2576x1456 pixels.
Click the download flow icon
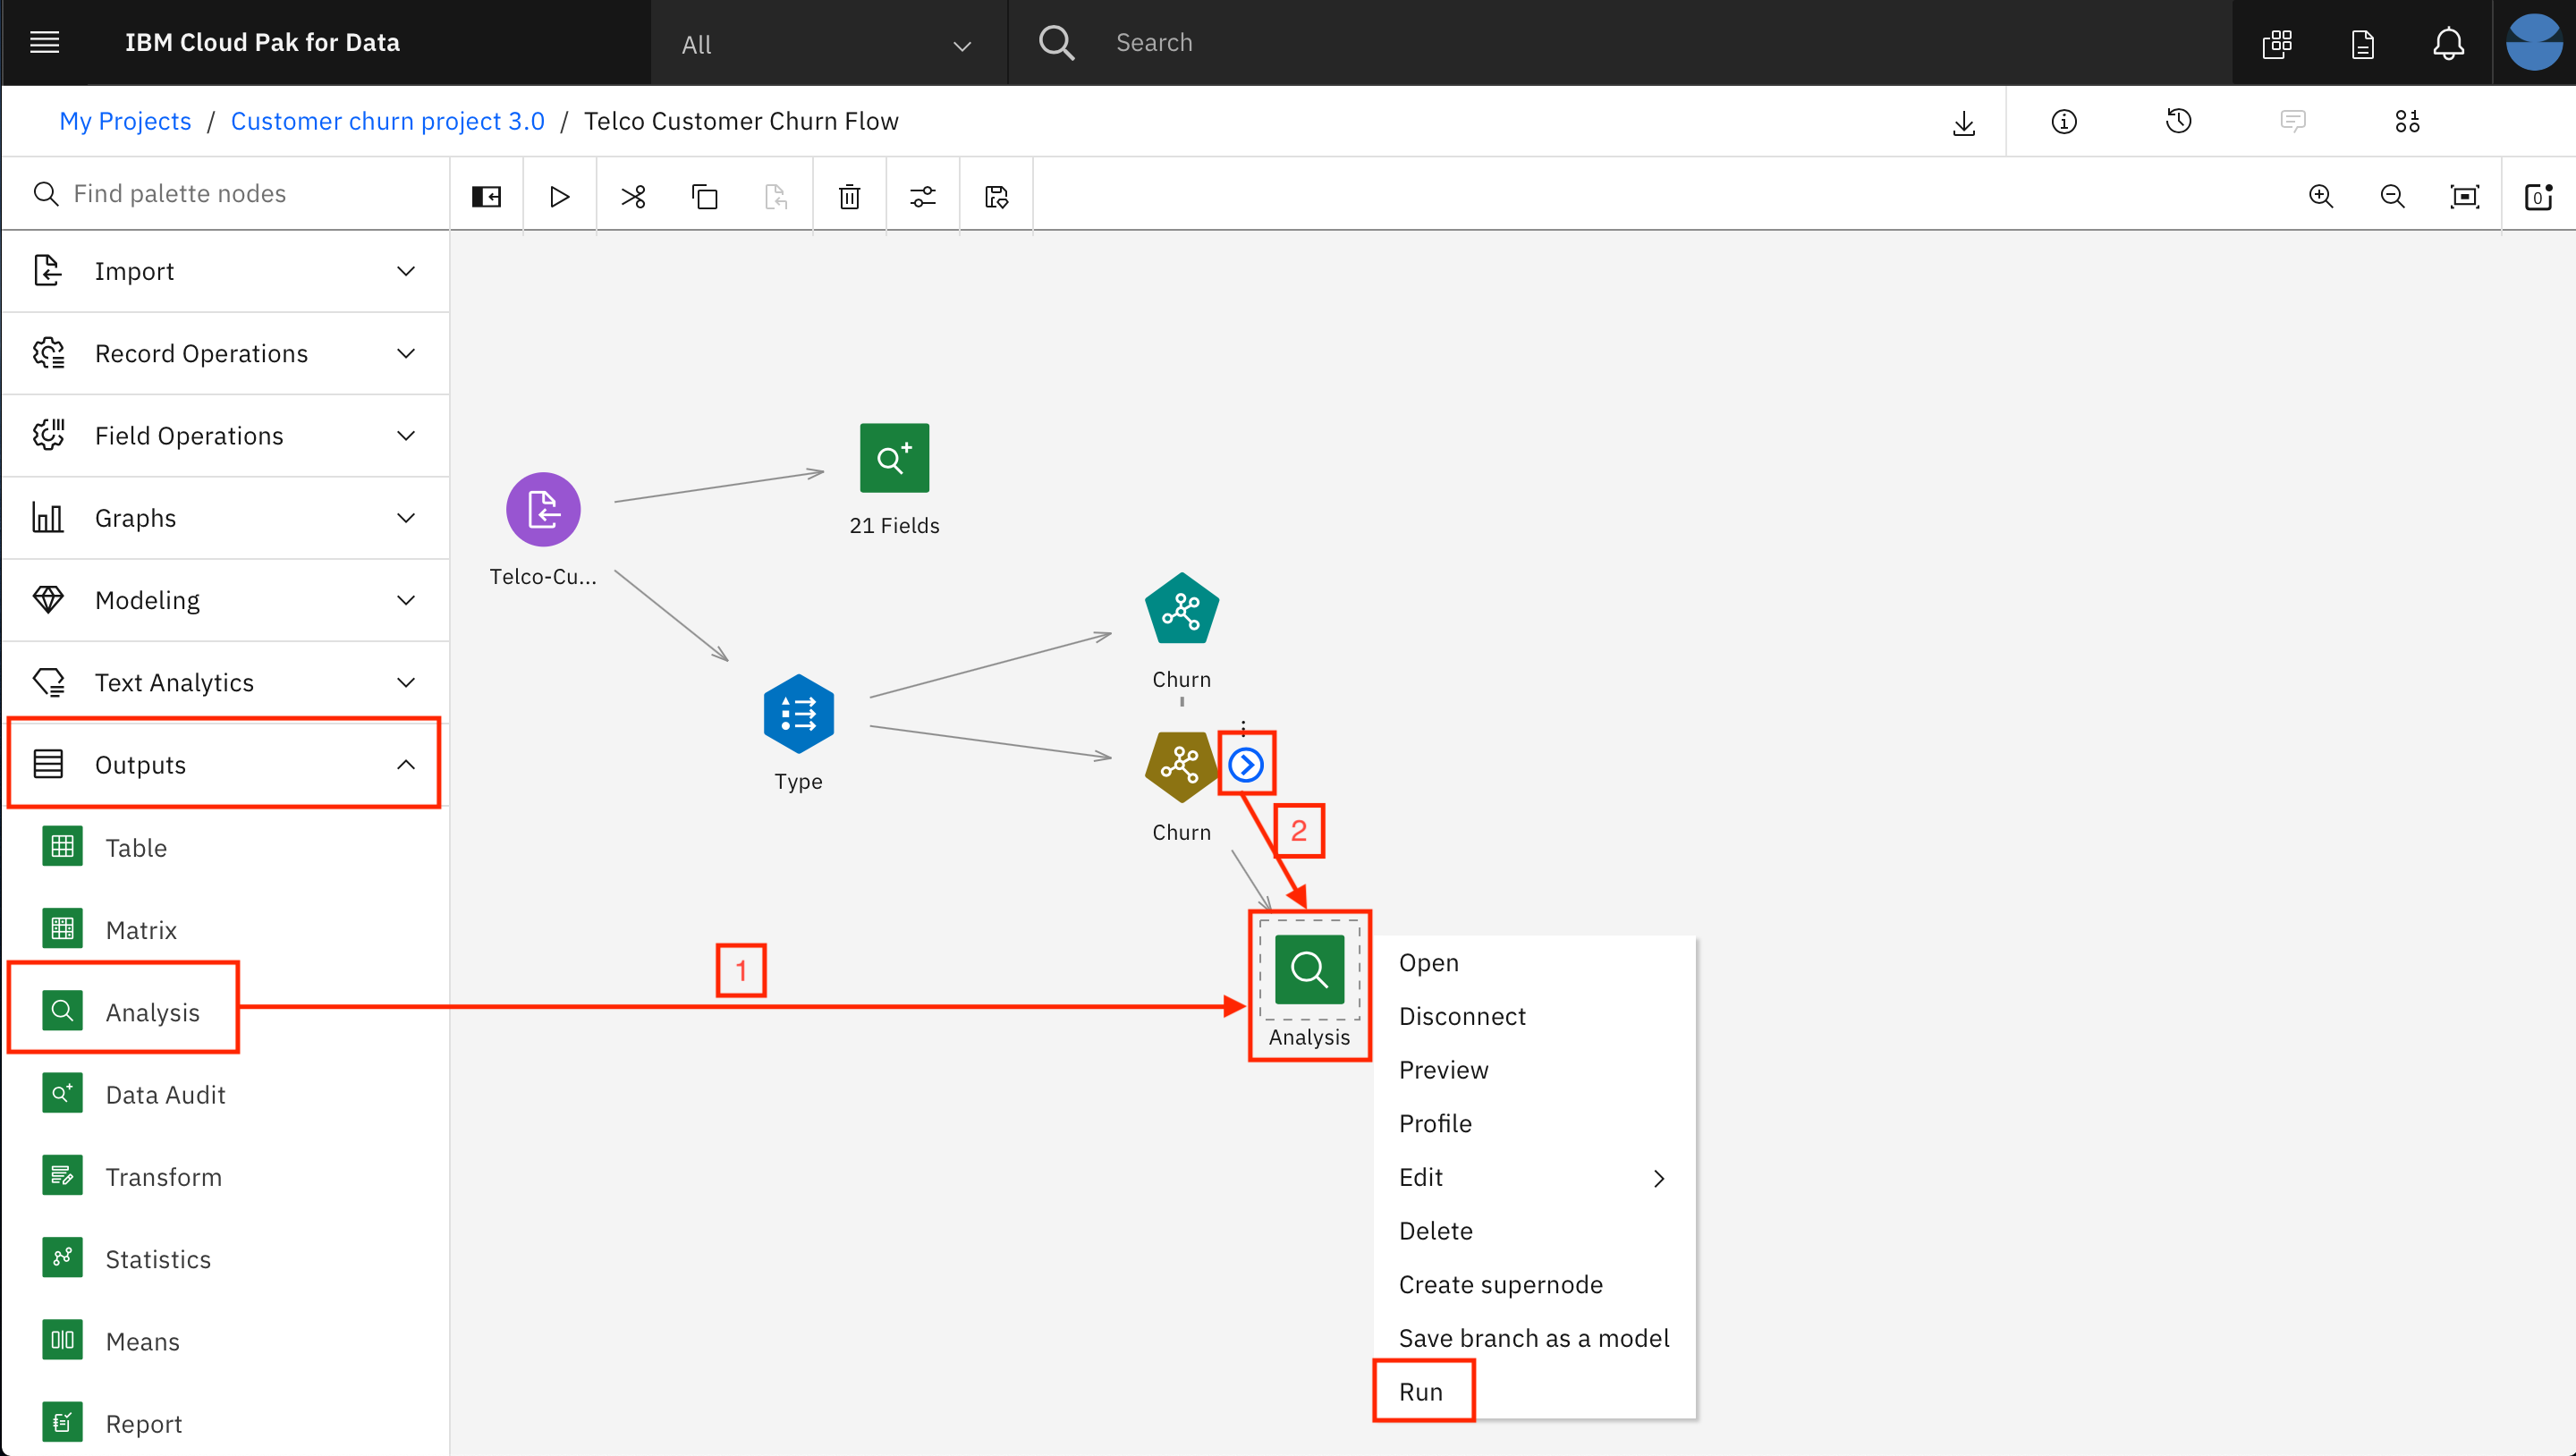click(1964, 122)
